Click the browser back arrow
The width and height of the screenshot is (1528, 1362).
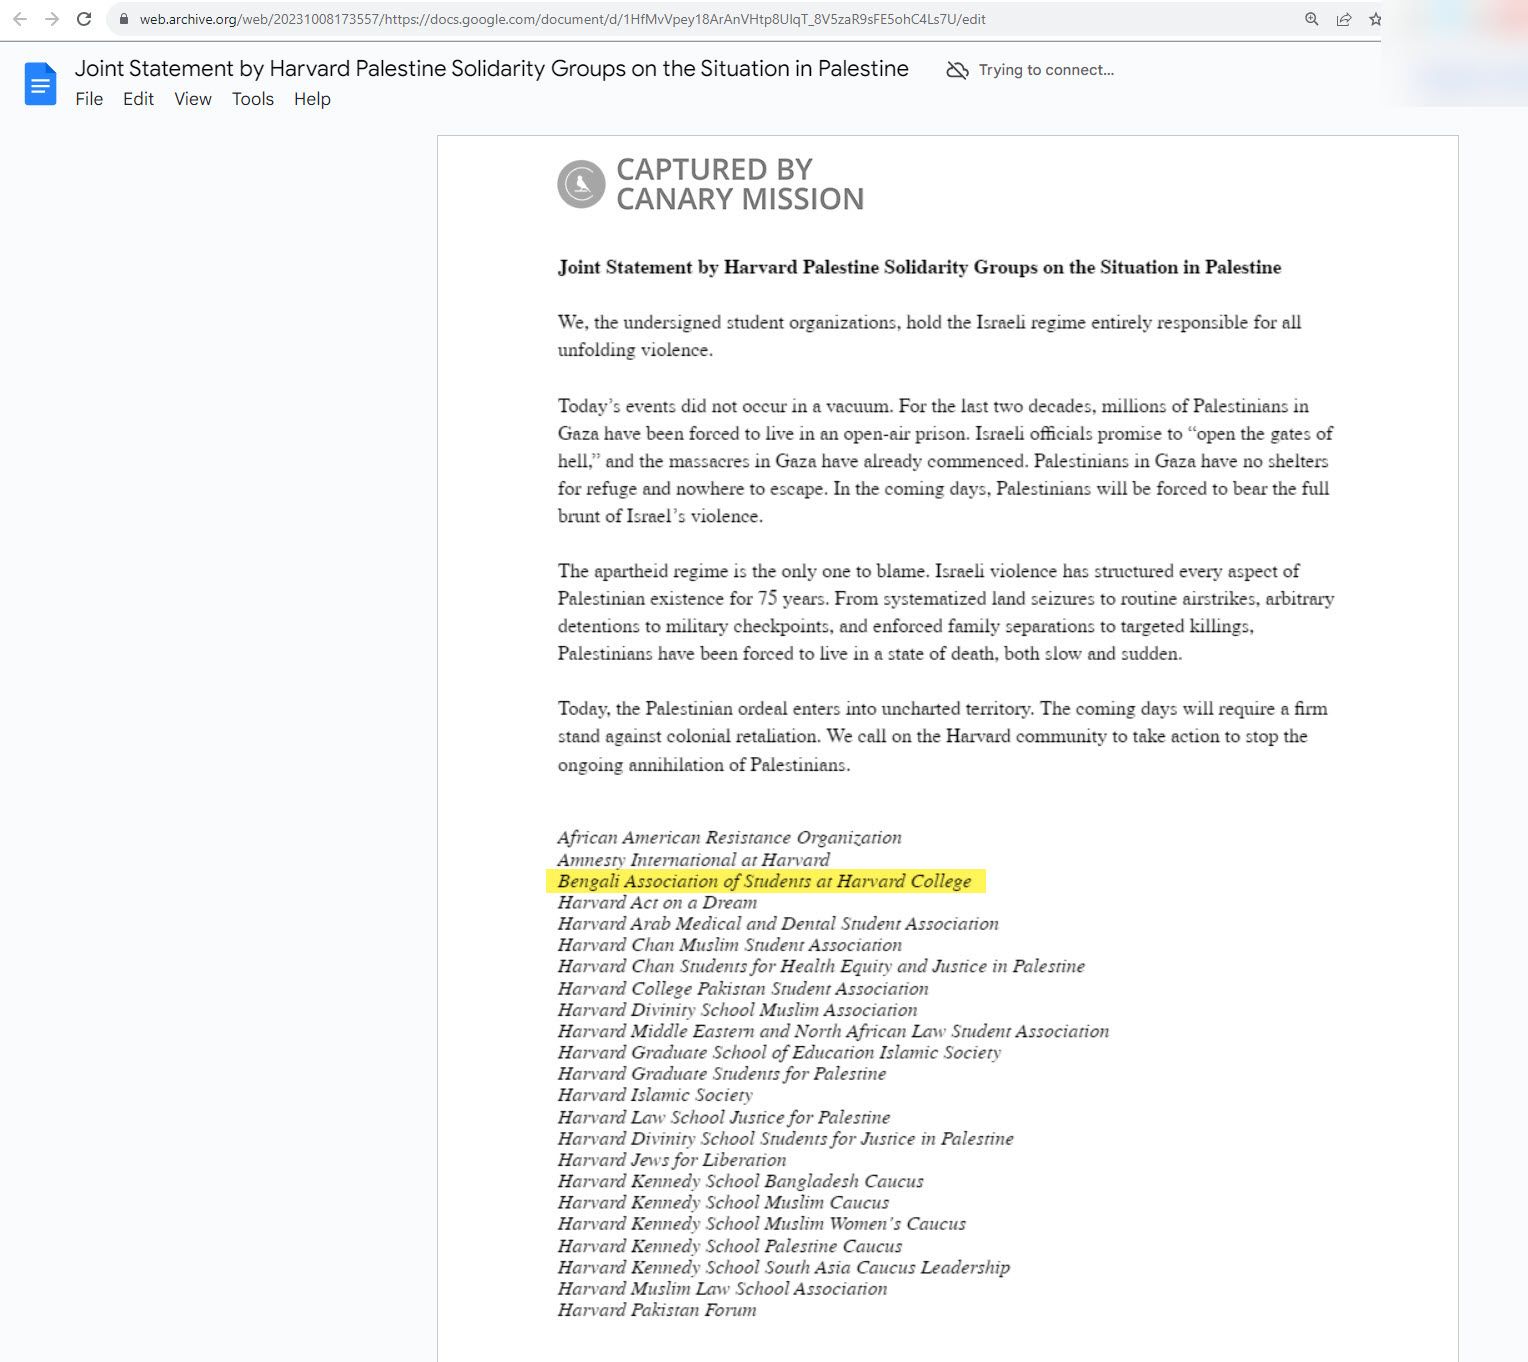[19, 19]
